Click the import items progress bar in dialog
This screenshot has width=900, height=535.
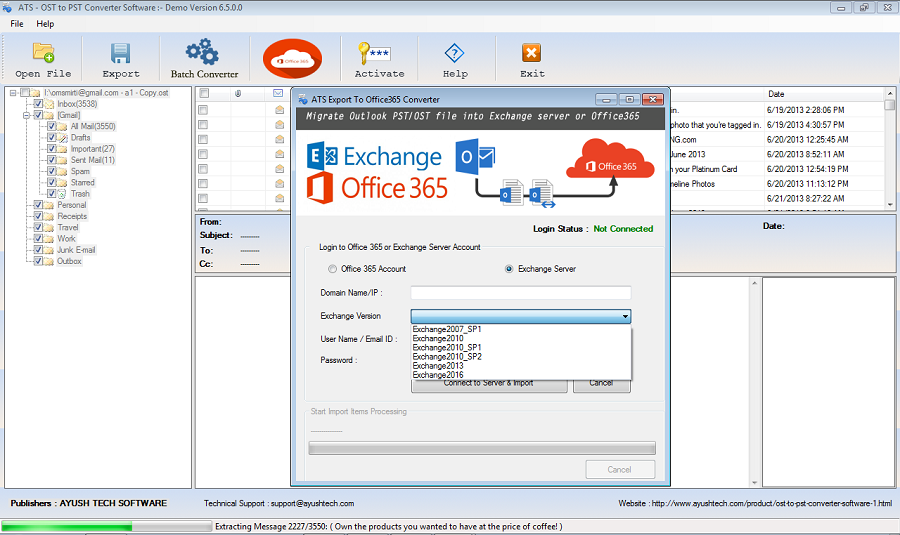pos(482,448)
